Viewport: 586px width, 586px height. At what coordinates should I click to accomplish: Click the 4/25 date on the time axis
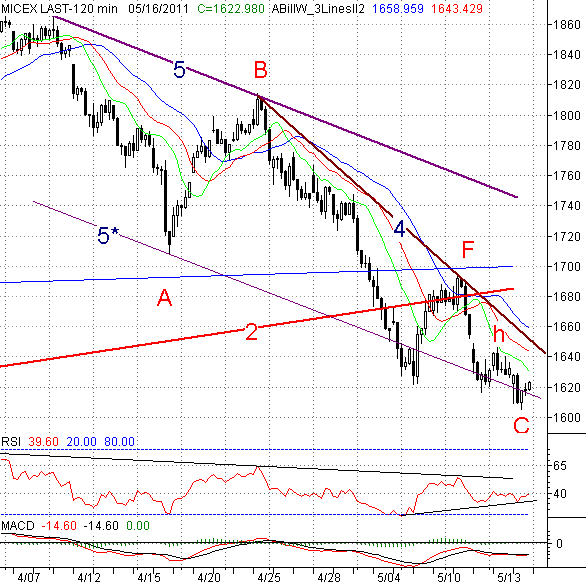(x=269, y=577)
